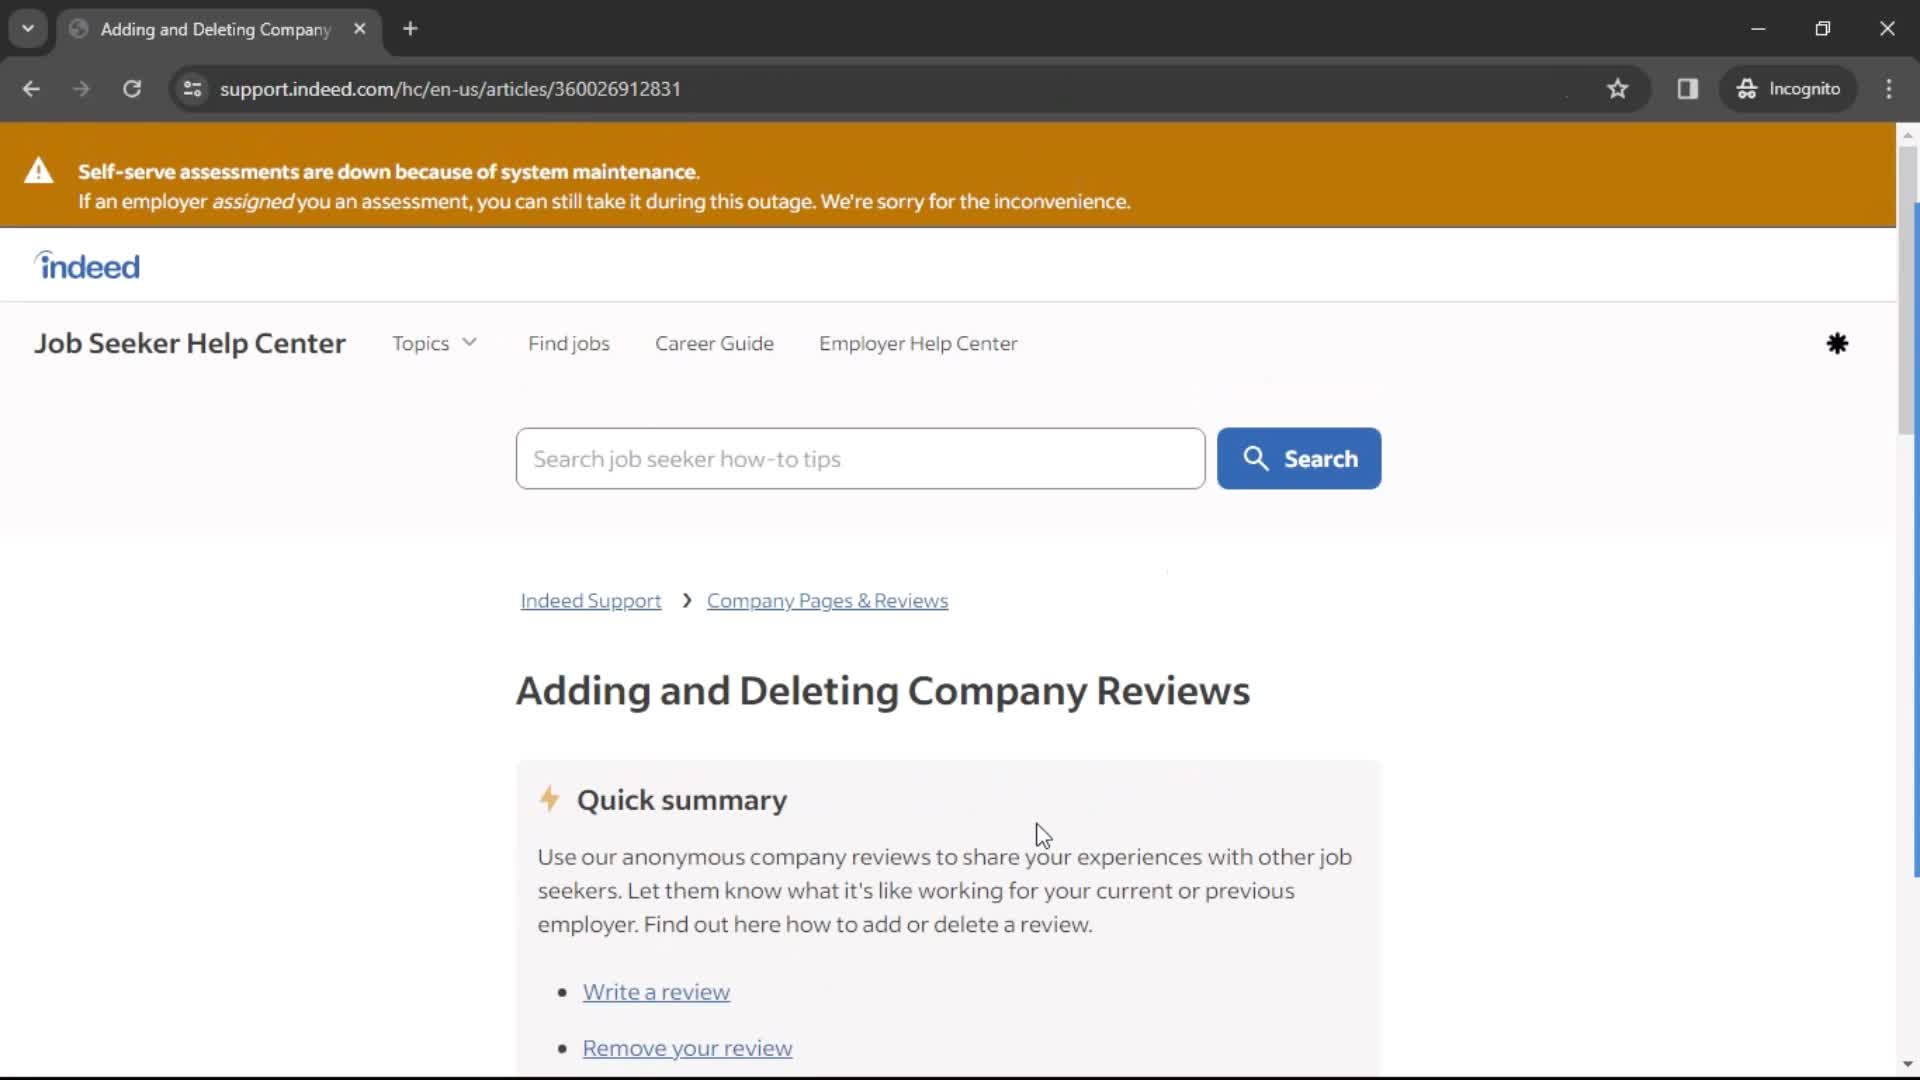Open the site information icon in the address bar

(193, 89)
